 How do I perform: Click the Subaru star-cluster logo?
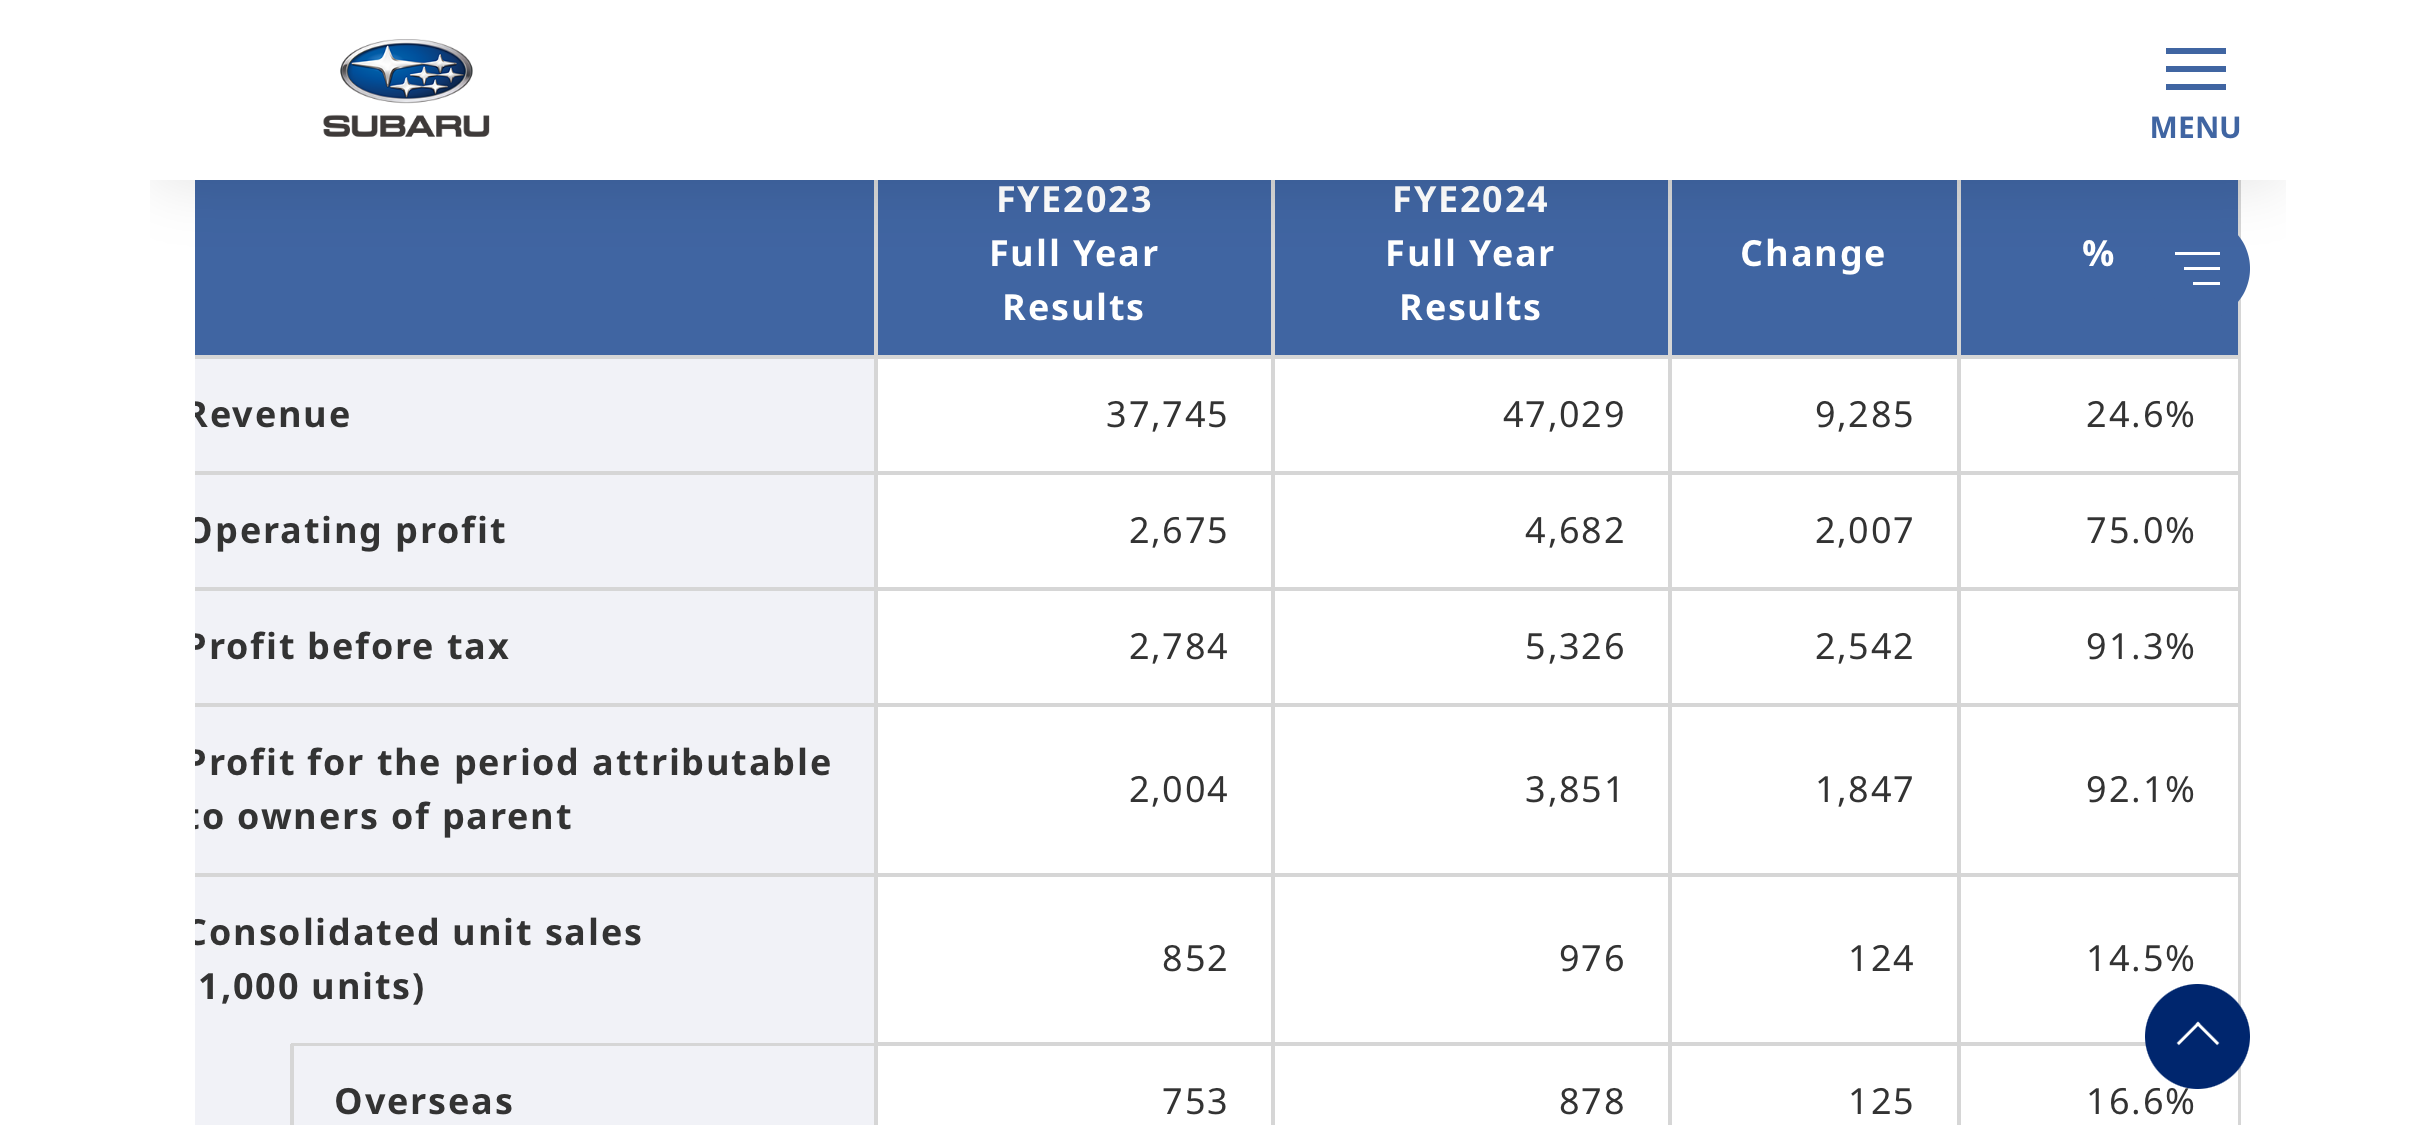coord(406,71)
